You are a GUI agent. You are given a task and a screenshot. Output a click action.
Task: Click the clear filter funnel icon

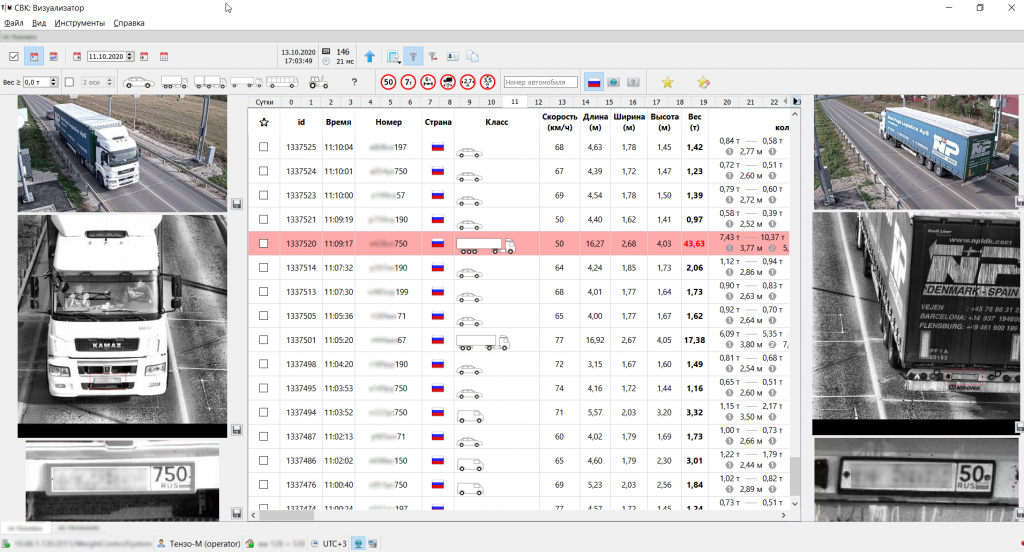433,57
